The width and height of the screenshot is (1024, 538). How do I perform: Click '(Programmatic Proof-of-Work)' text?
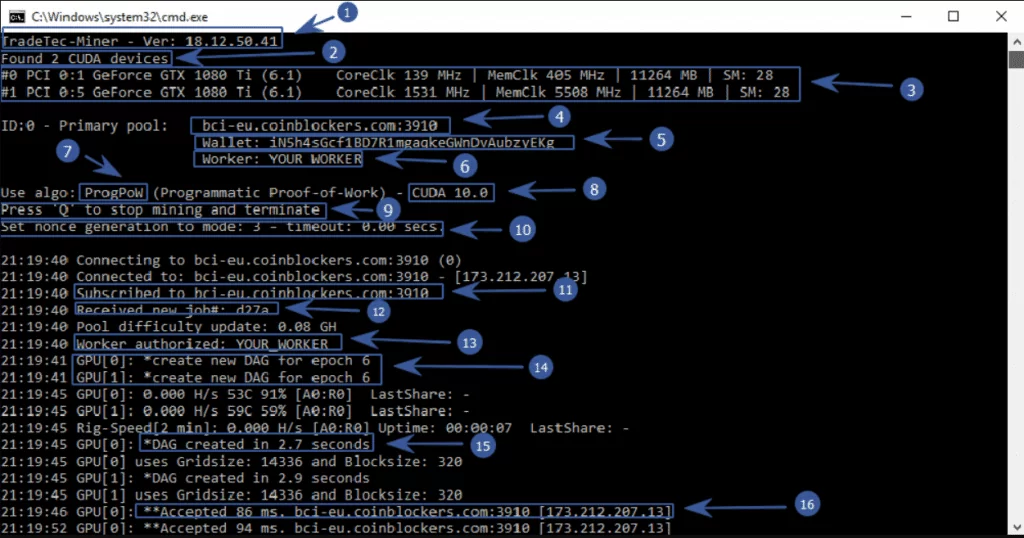tap(269, 193)
